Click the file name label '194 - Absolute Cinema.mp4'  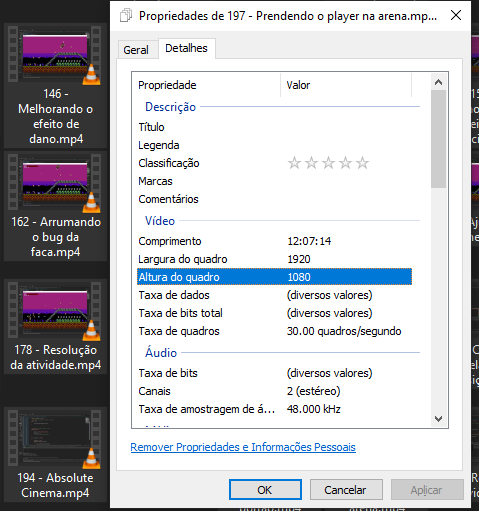click(x=55, y=485)
